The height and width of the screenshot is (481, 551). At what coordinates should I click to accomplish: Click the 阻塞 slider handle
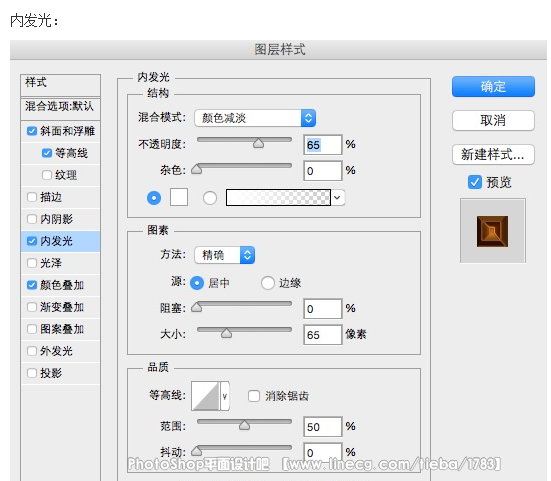(x=197, y=307)
